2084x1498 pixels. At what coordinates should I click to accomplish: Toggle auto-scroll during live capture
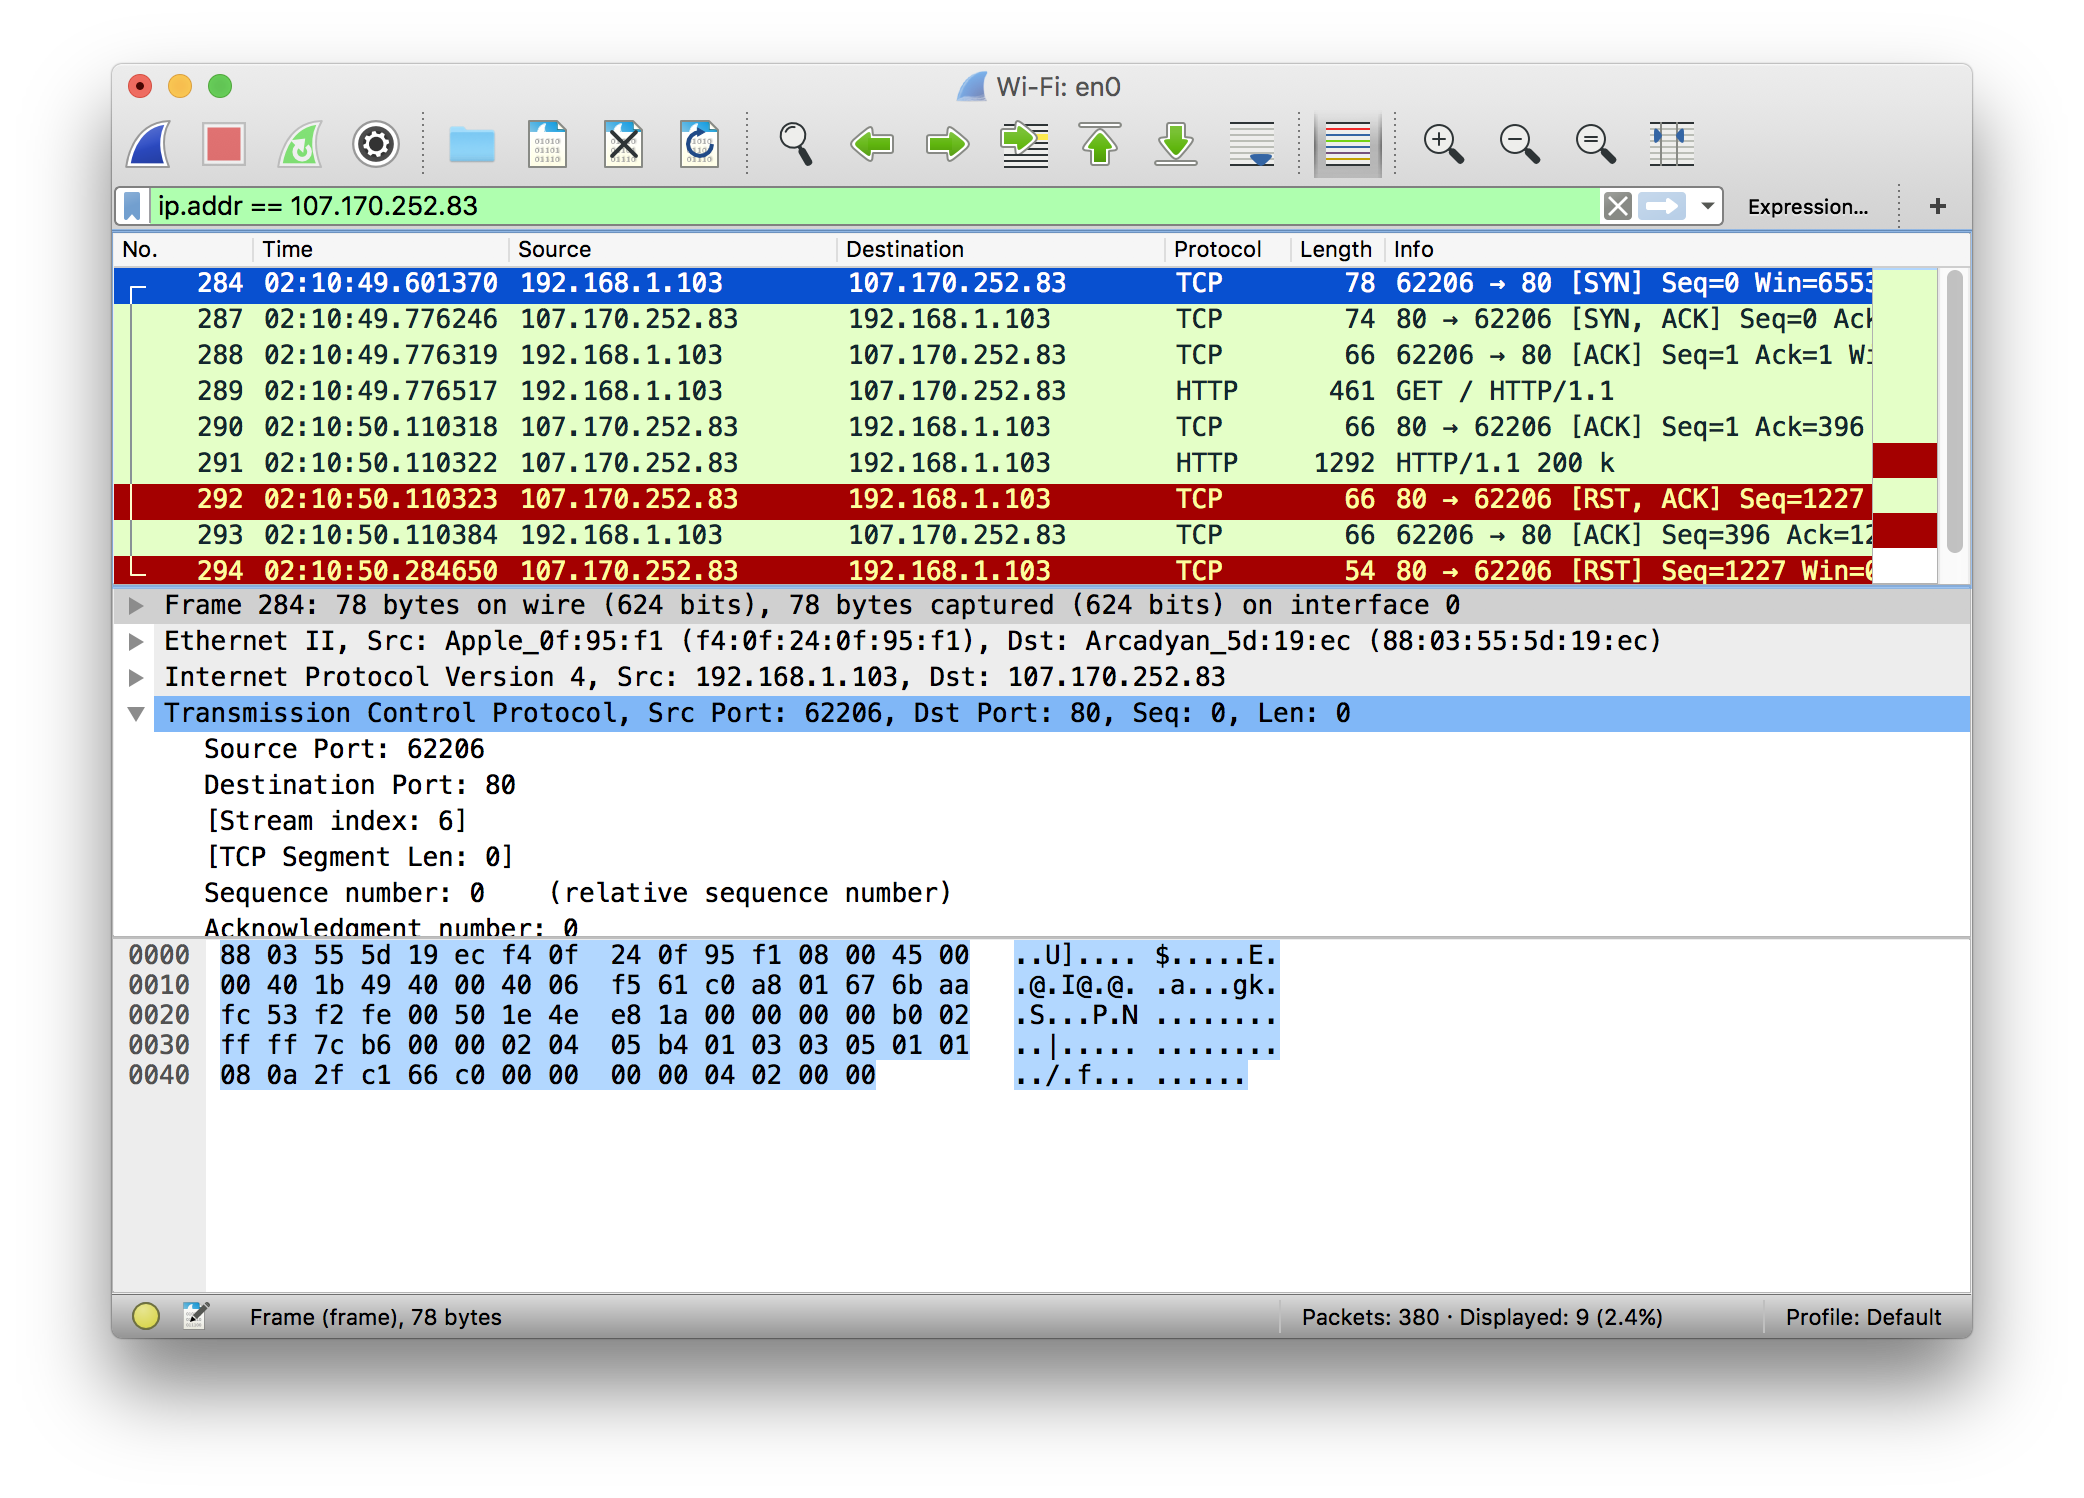[x=1252, y=145]
